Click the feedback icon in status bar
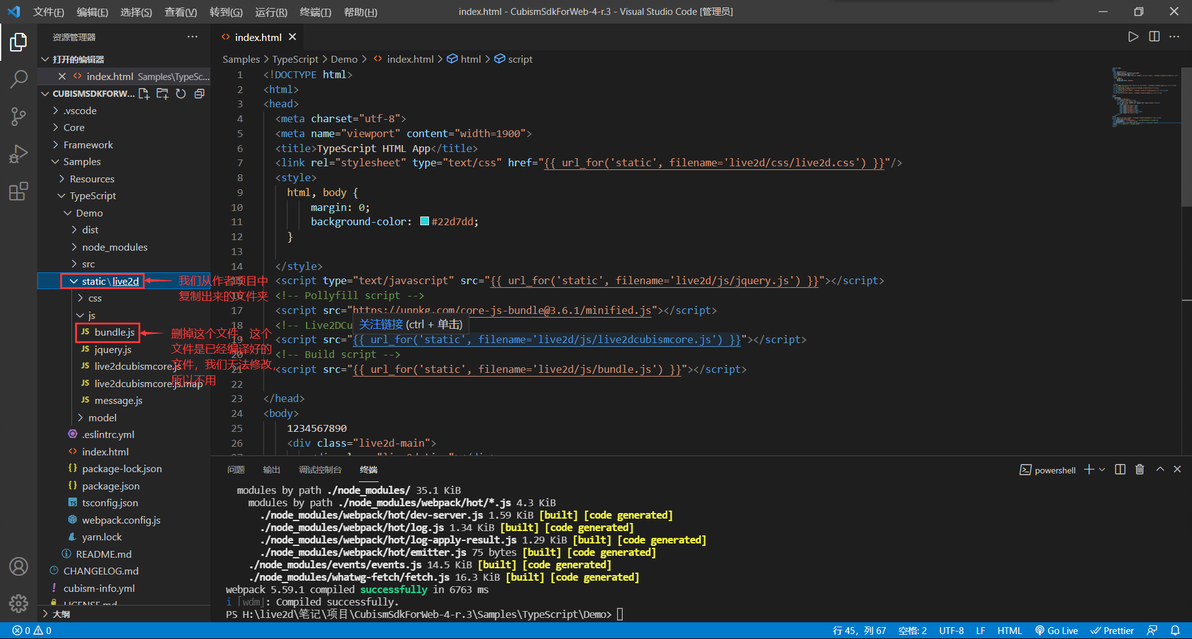Viewport: 1192px width, 639px height. click(1152, 631)
